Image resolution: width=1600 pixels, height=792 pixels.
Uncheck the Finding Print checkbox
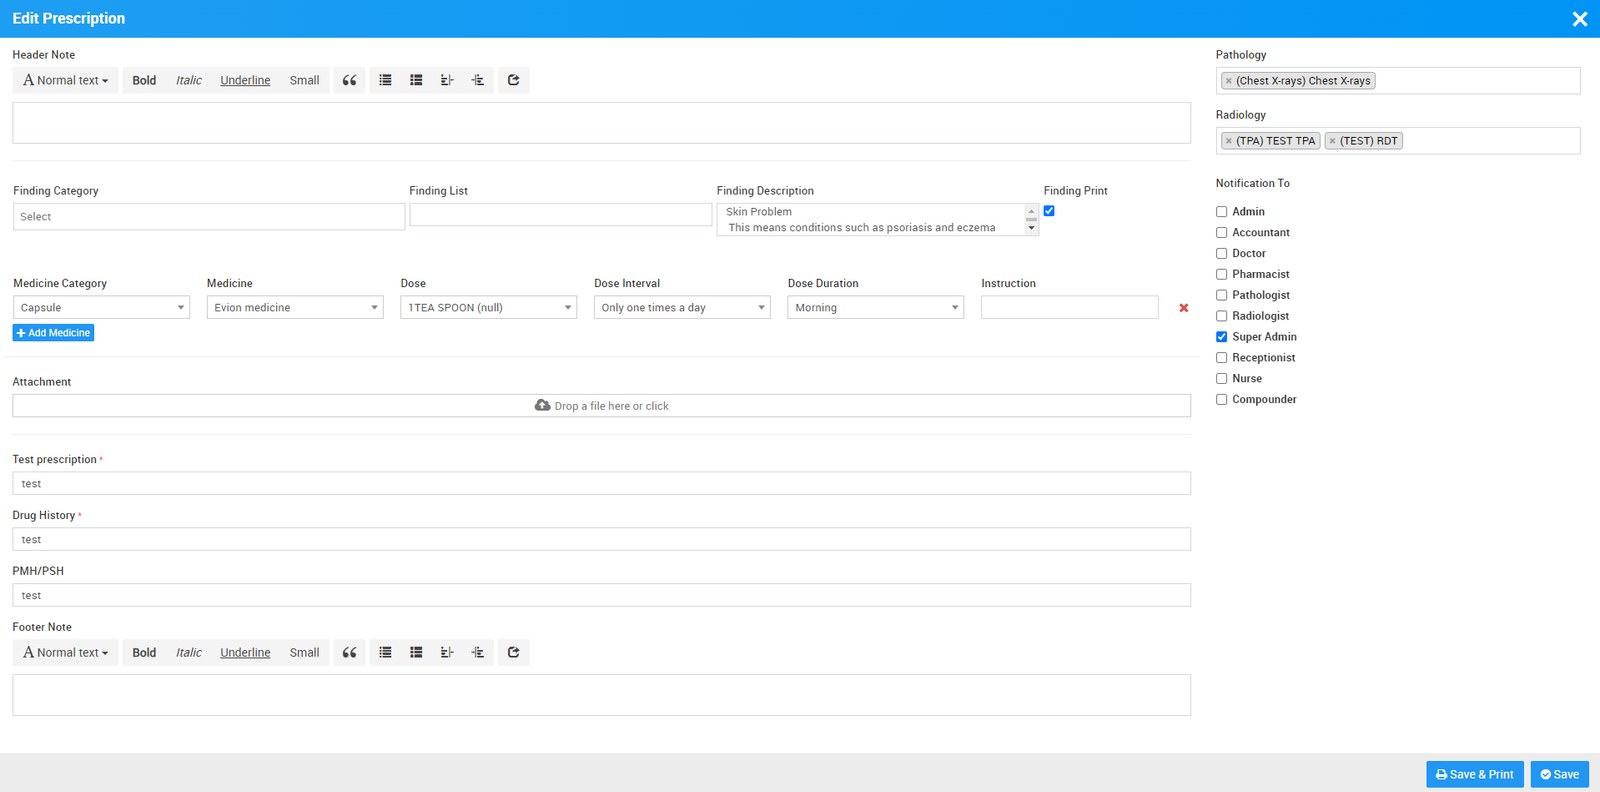(x=1049, y=211)
